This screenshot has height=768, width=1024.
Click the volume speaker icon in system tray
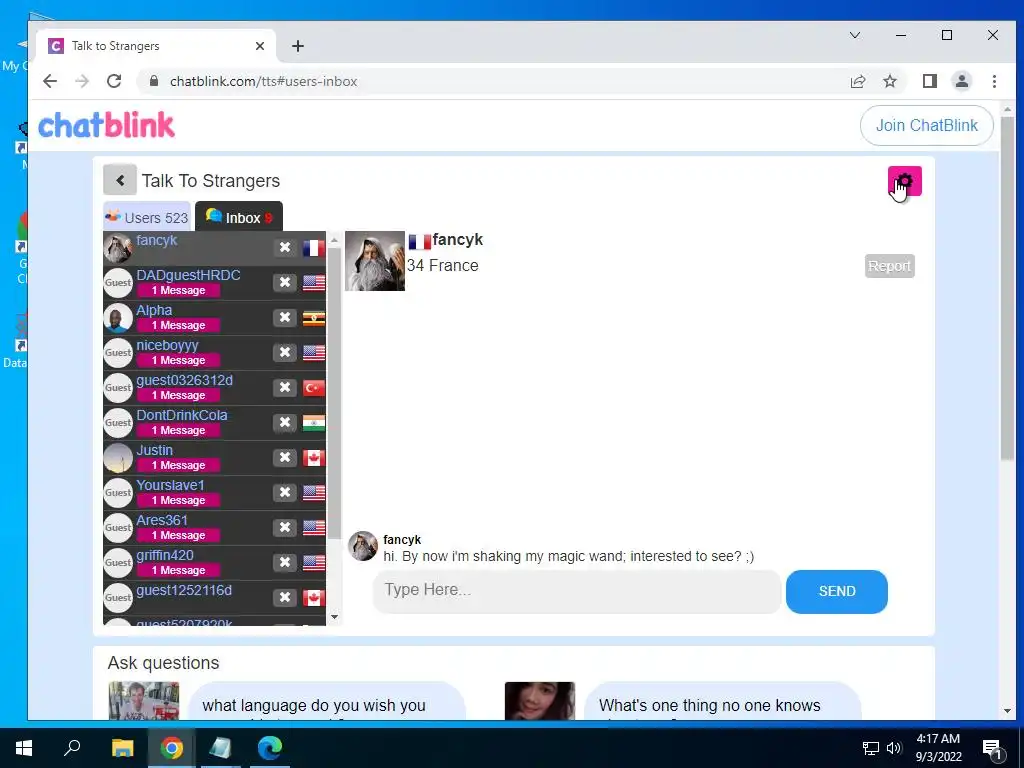click(x=894, y=748)
